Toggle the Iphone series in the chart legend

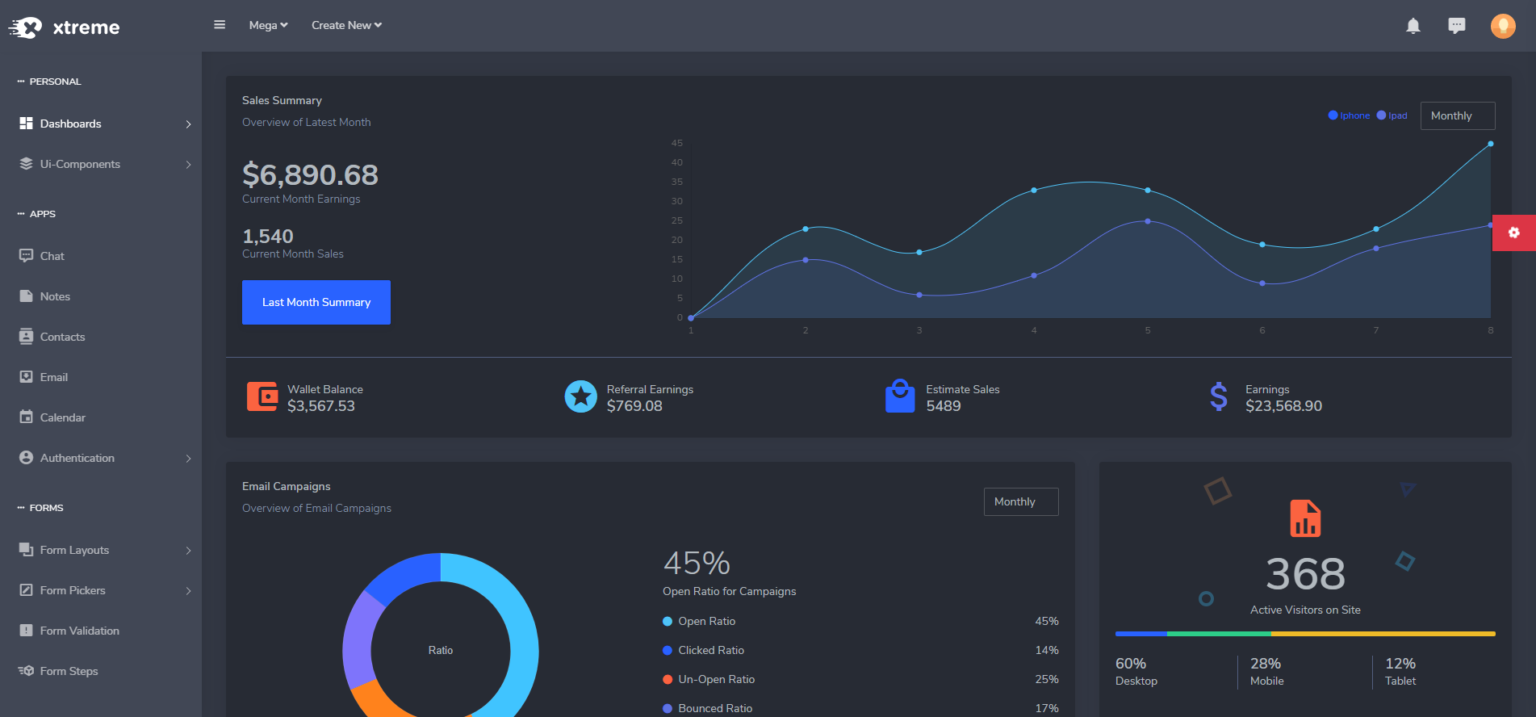tap(1348, 115)
